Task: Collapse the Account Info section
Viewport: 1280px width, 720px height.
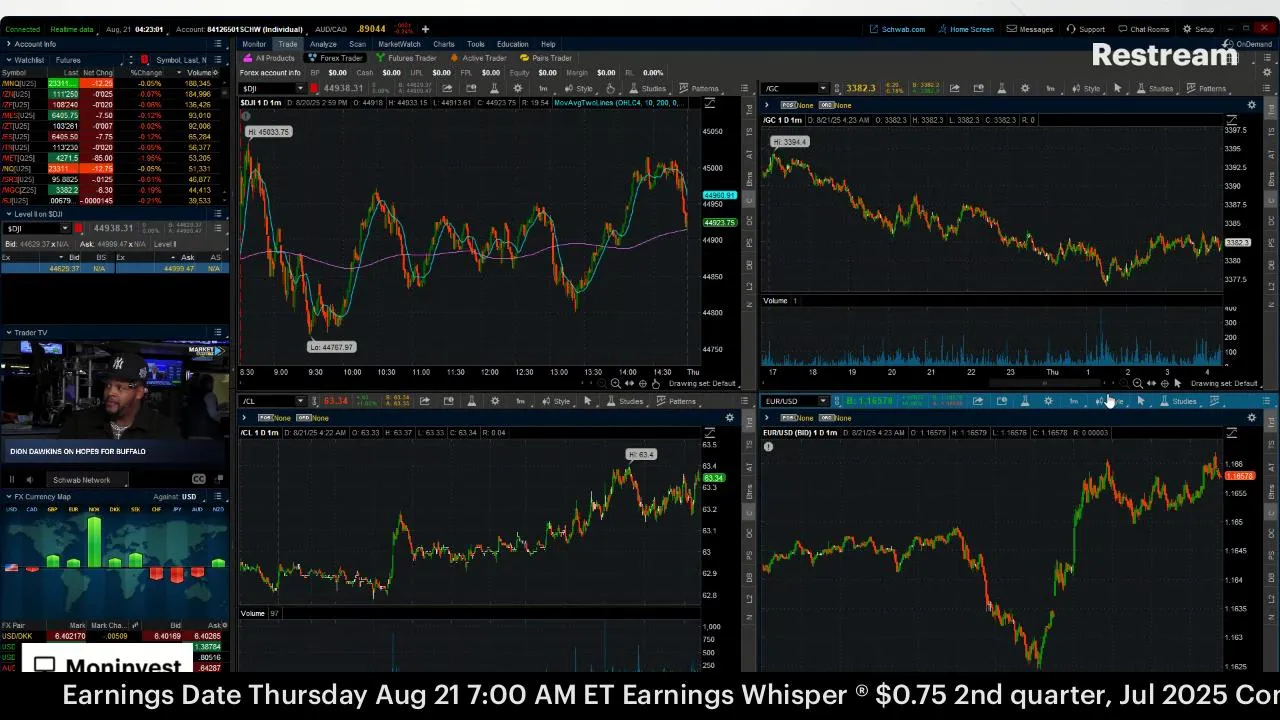Action: [8, 44]
